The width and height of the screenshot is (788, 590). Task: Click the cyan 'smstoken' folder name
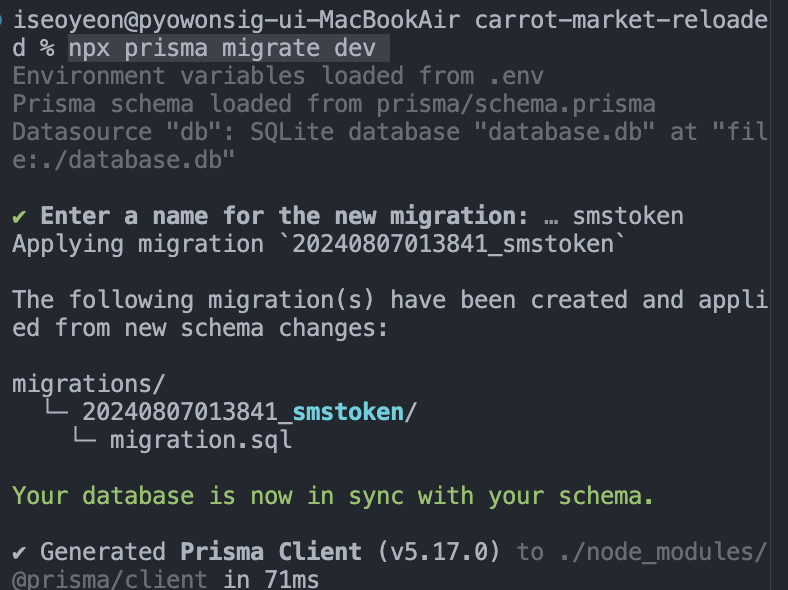click(x=348, y=412)
